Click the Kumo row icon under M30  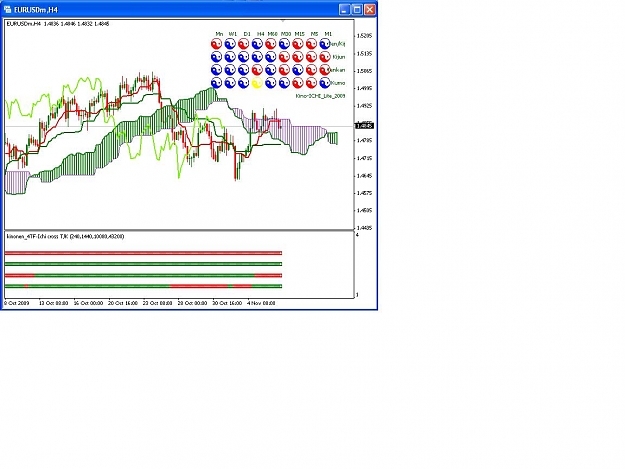(284, 83)
